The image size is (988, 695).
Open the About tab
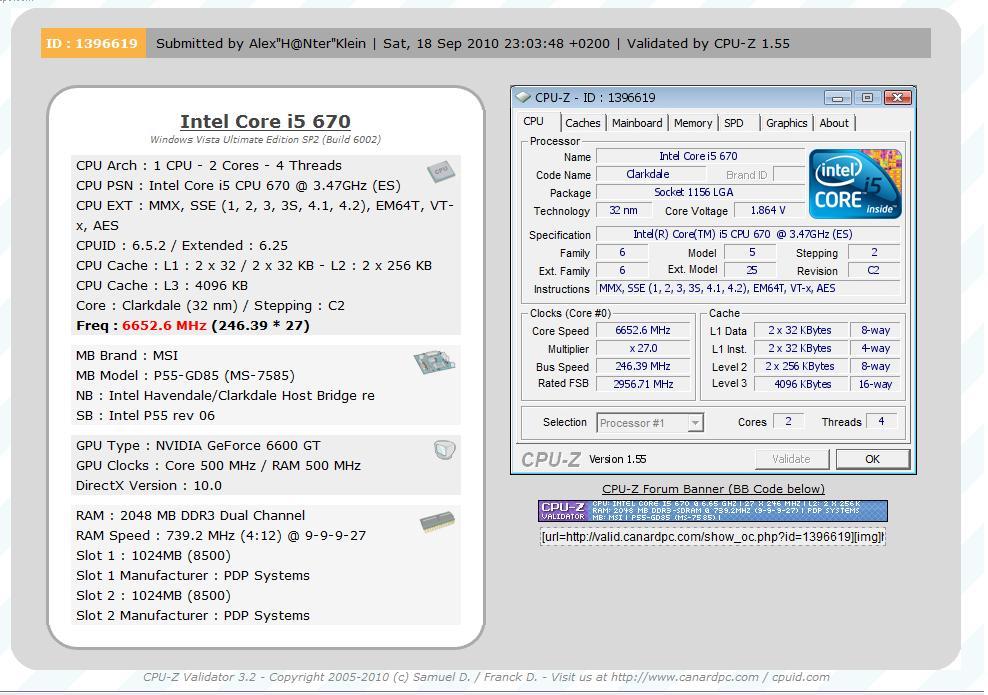(x=834, y=123)
